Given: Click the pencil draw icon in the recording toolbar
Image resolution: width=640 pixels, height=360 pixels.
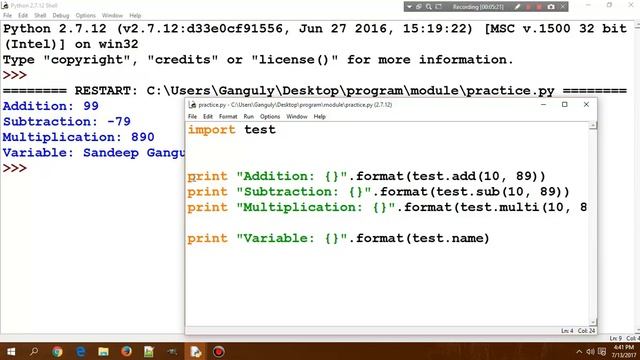Looking at the screenshot, I should [x=517, y=7].
